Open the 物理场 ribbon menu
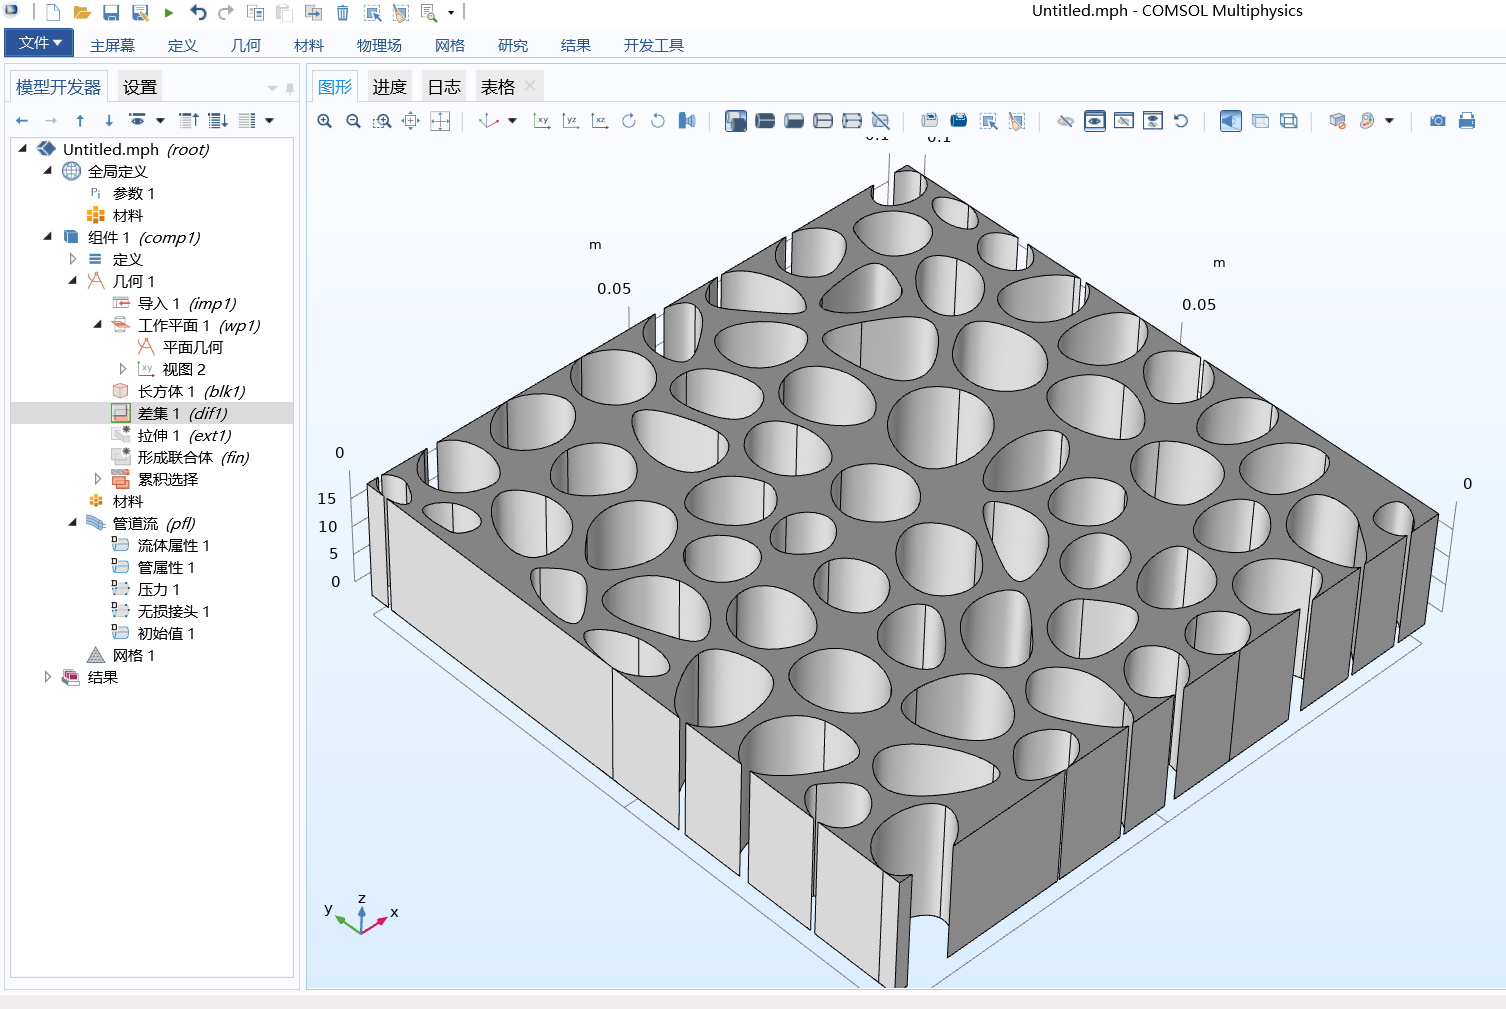This screenshot has height=1009, width=1506. [379, 44]
